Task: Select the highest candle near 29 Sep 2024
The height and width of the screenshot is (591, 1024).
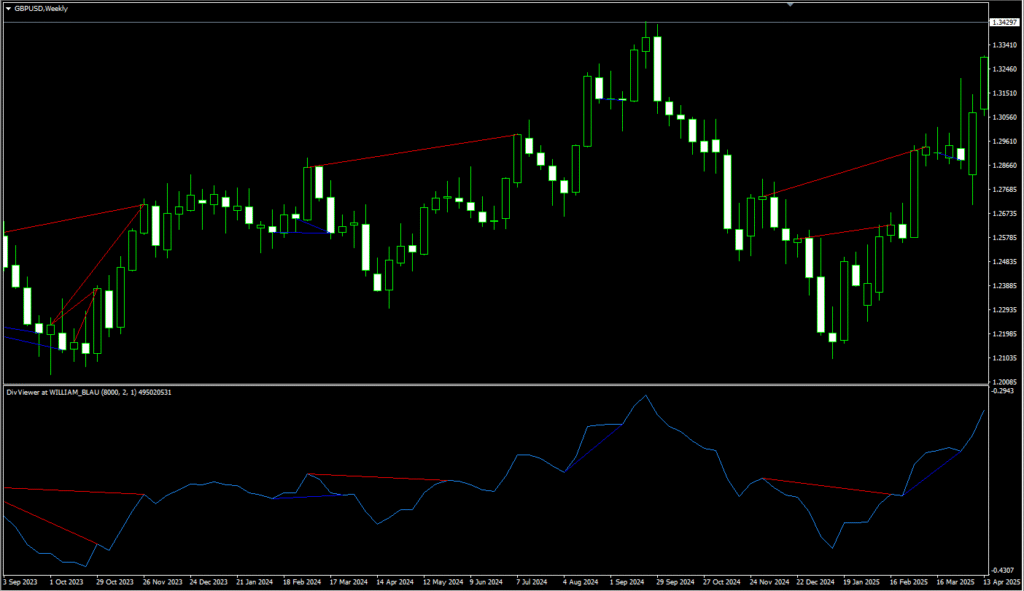Action: (x=646, y=45)
